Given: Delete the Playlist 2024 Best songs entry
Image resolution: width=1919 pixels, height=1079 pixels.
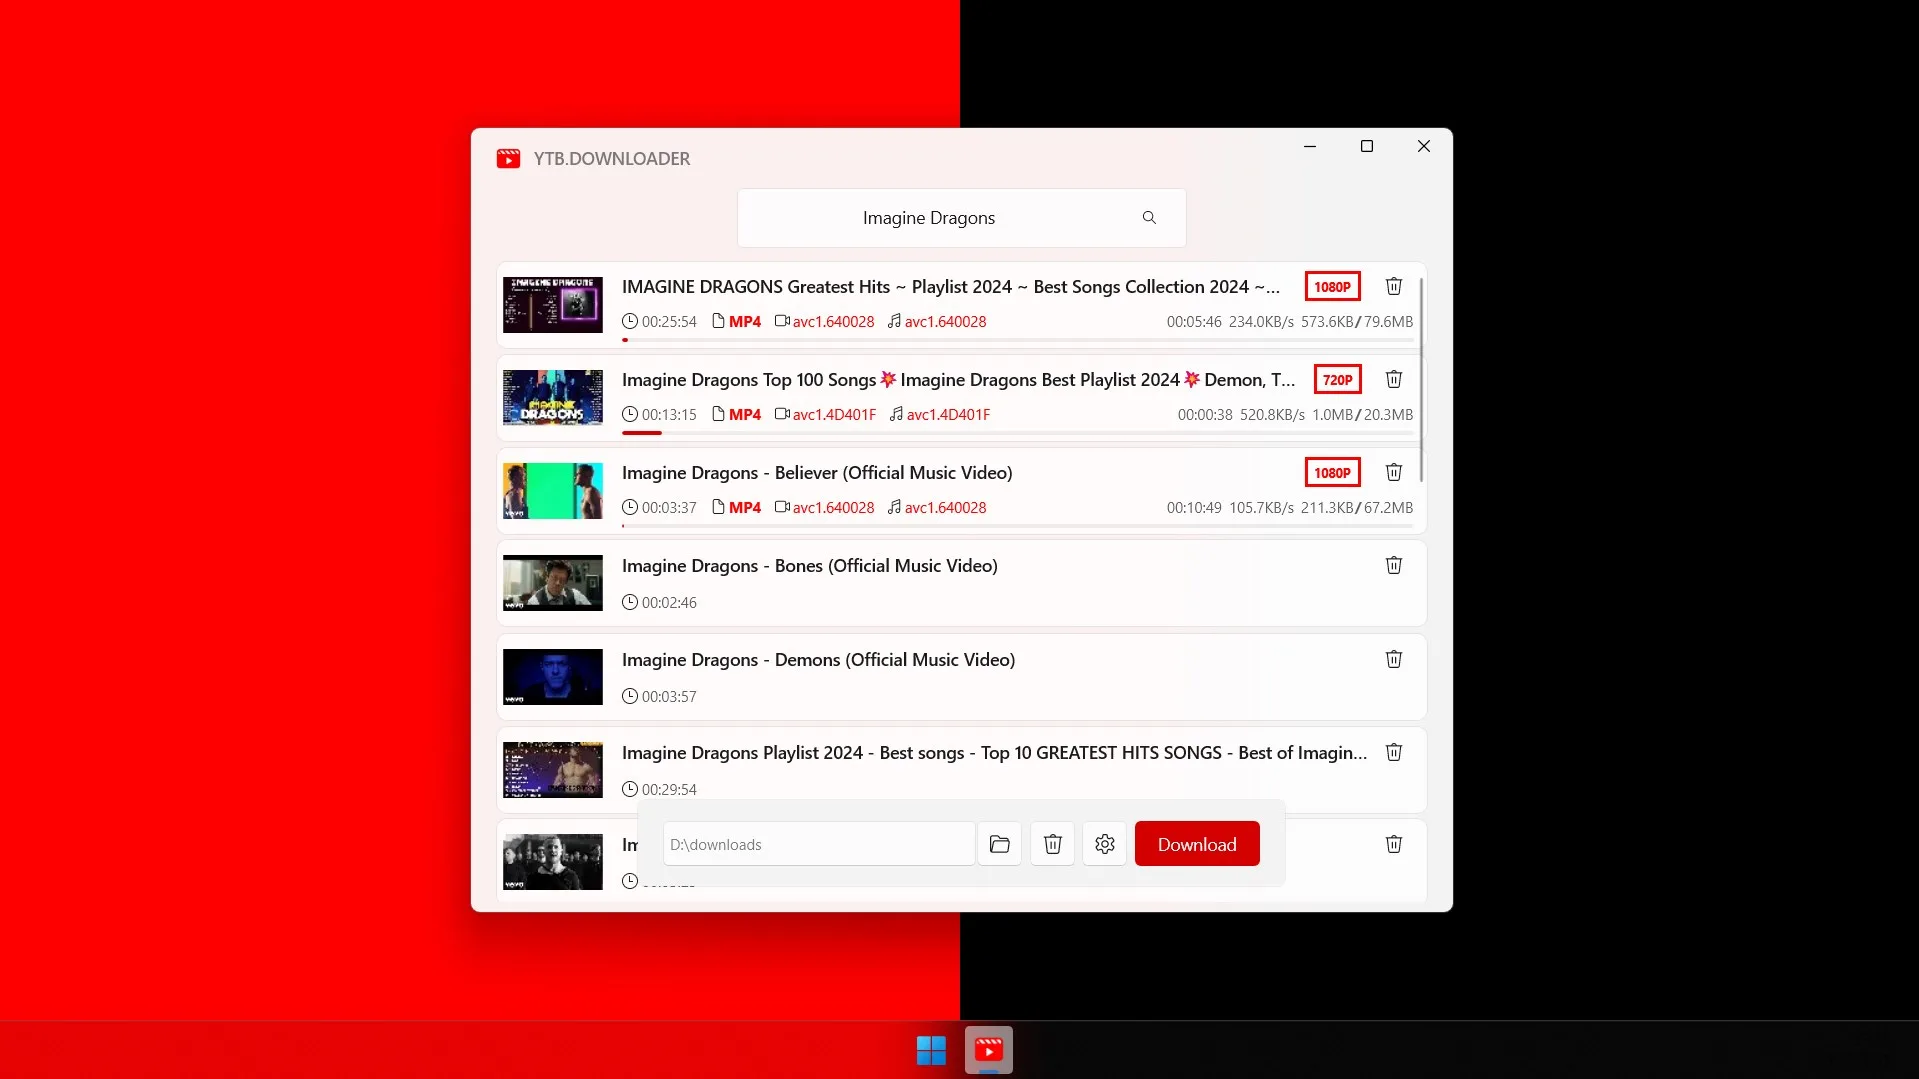Looking at the screenshot, I should point(1393,752).
